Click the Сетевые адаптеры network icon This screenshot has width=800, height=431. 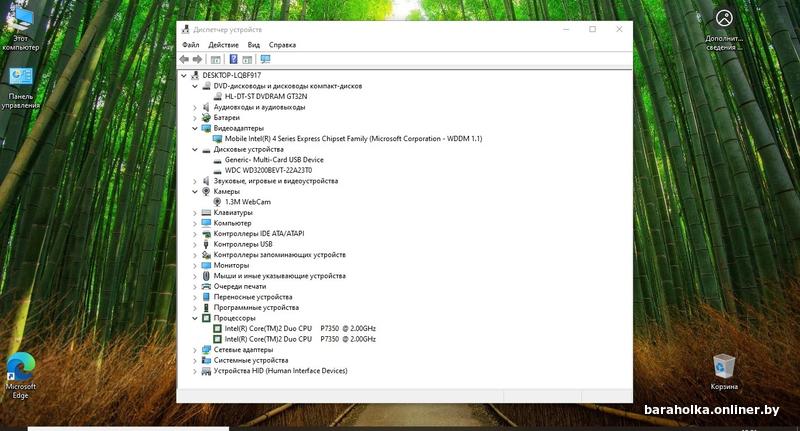click(x=206, y=349)
